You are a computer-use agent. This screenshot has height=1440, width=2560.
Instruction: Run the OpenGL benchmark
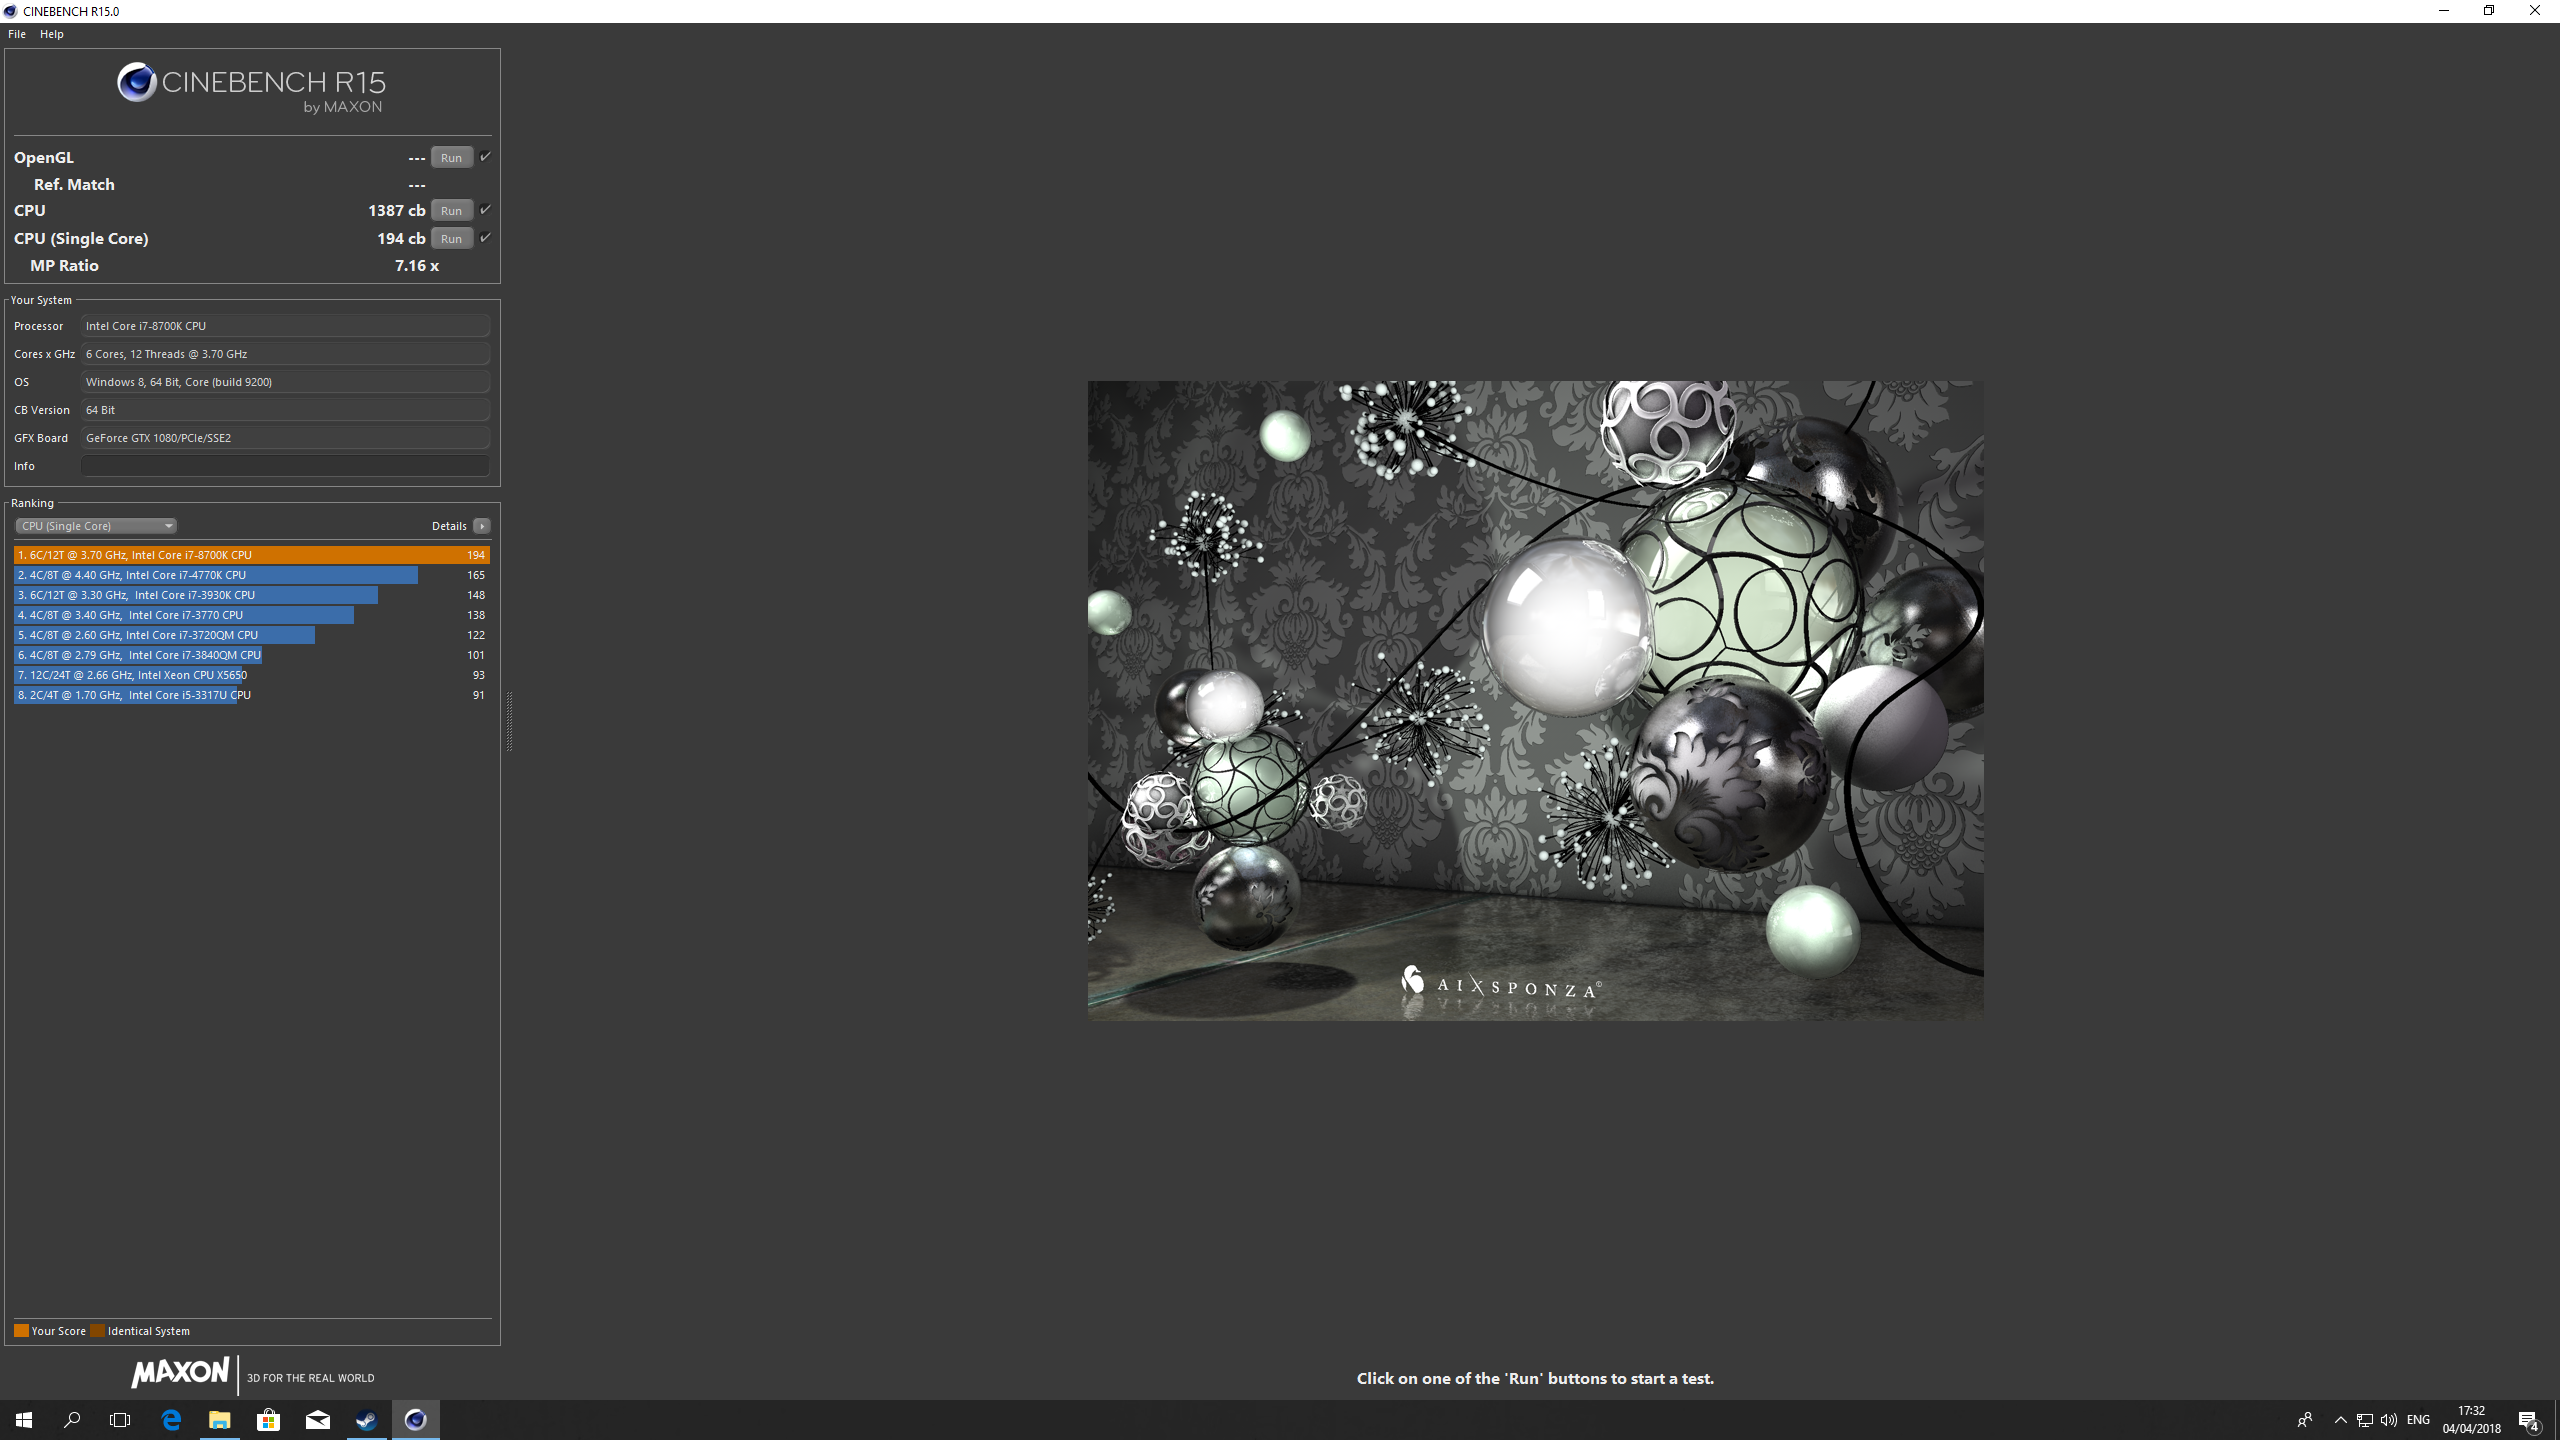click(451, 157)
